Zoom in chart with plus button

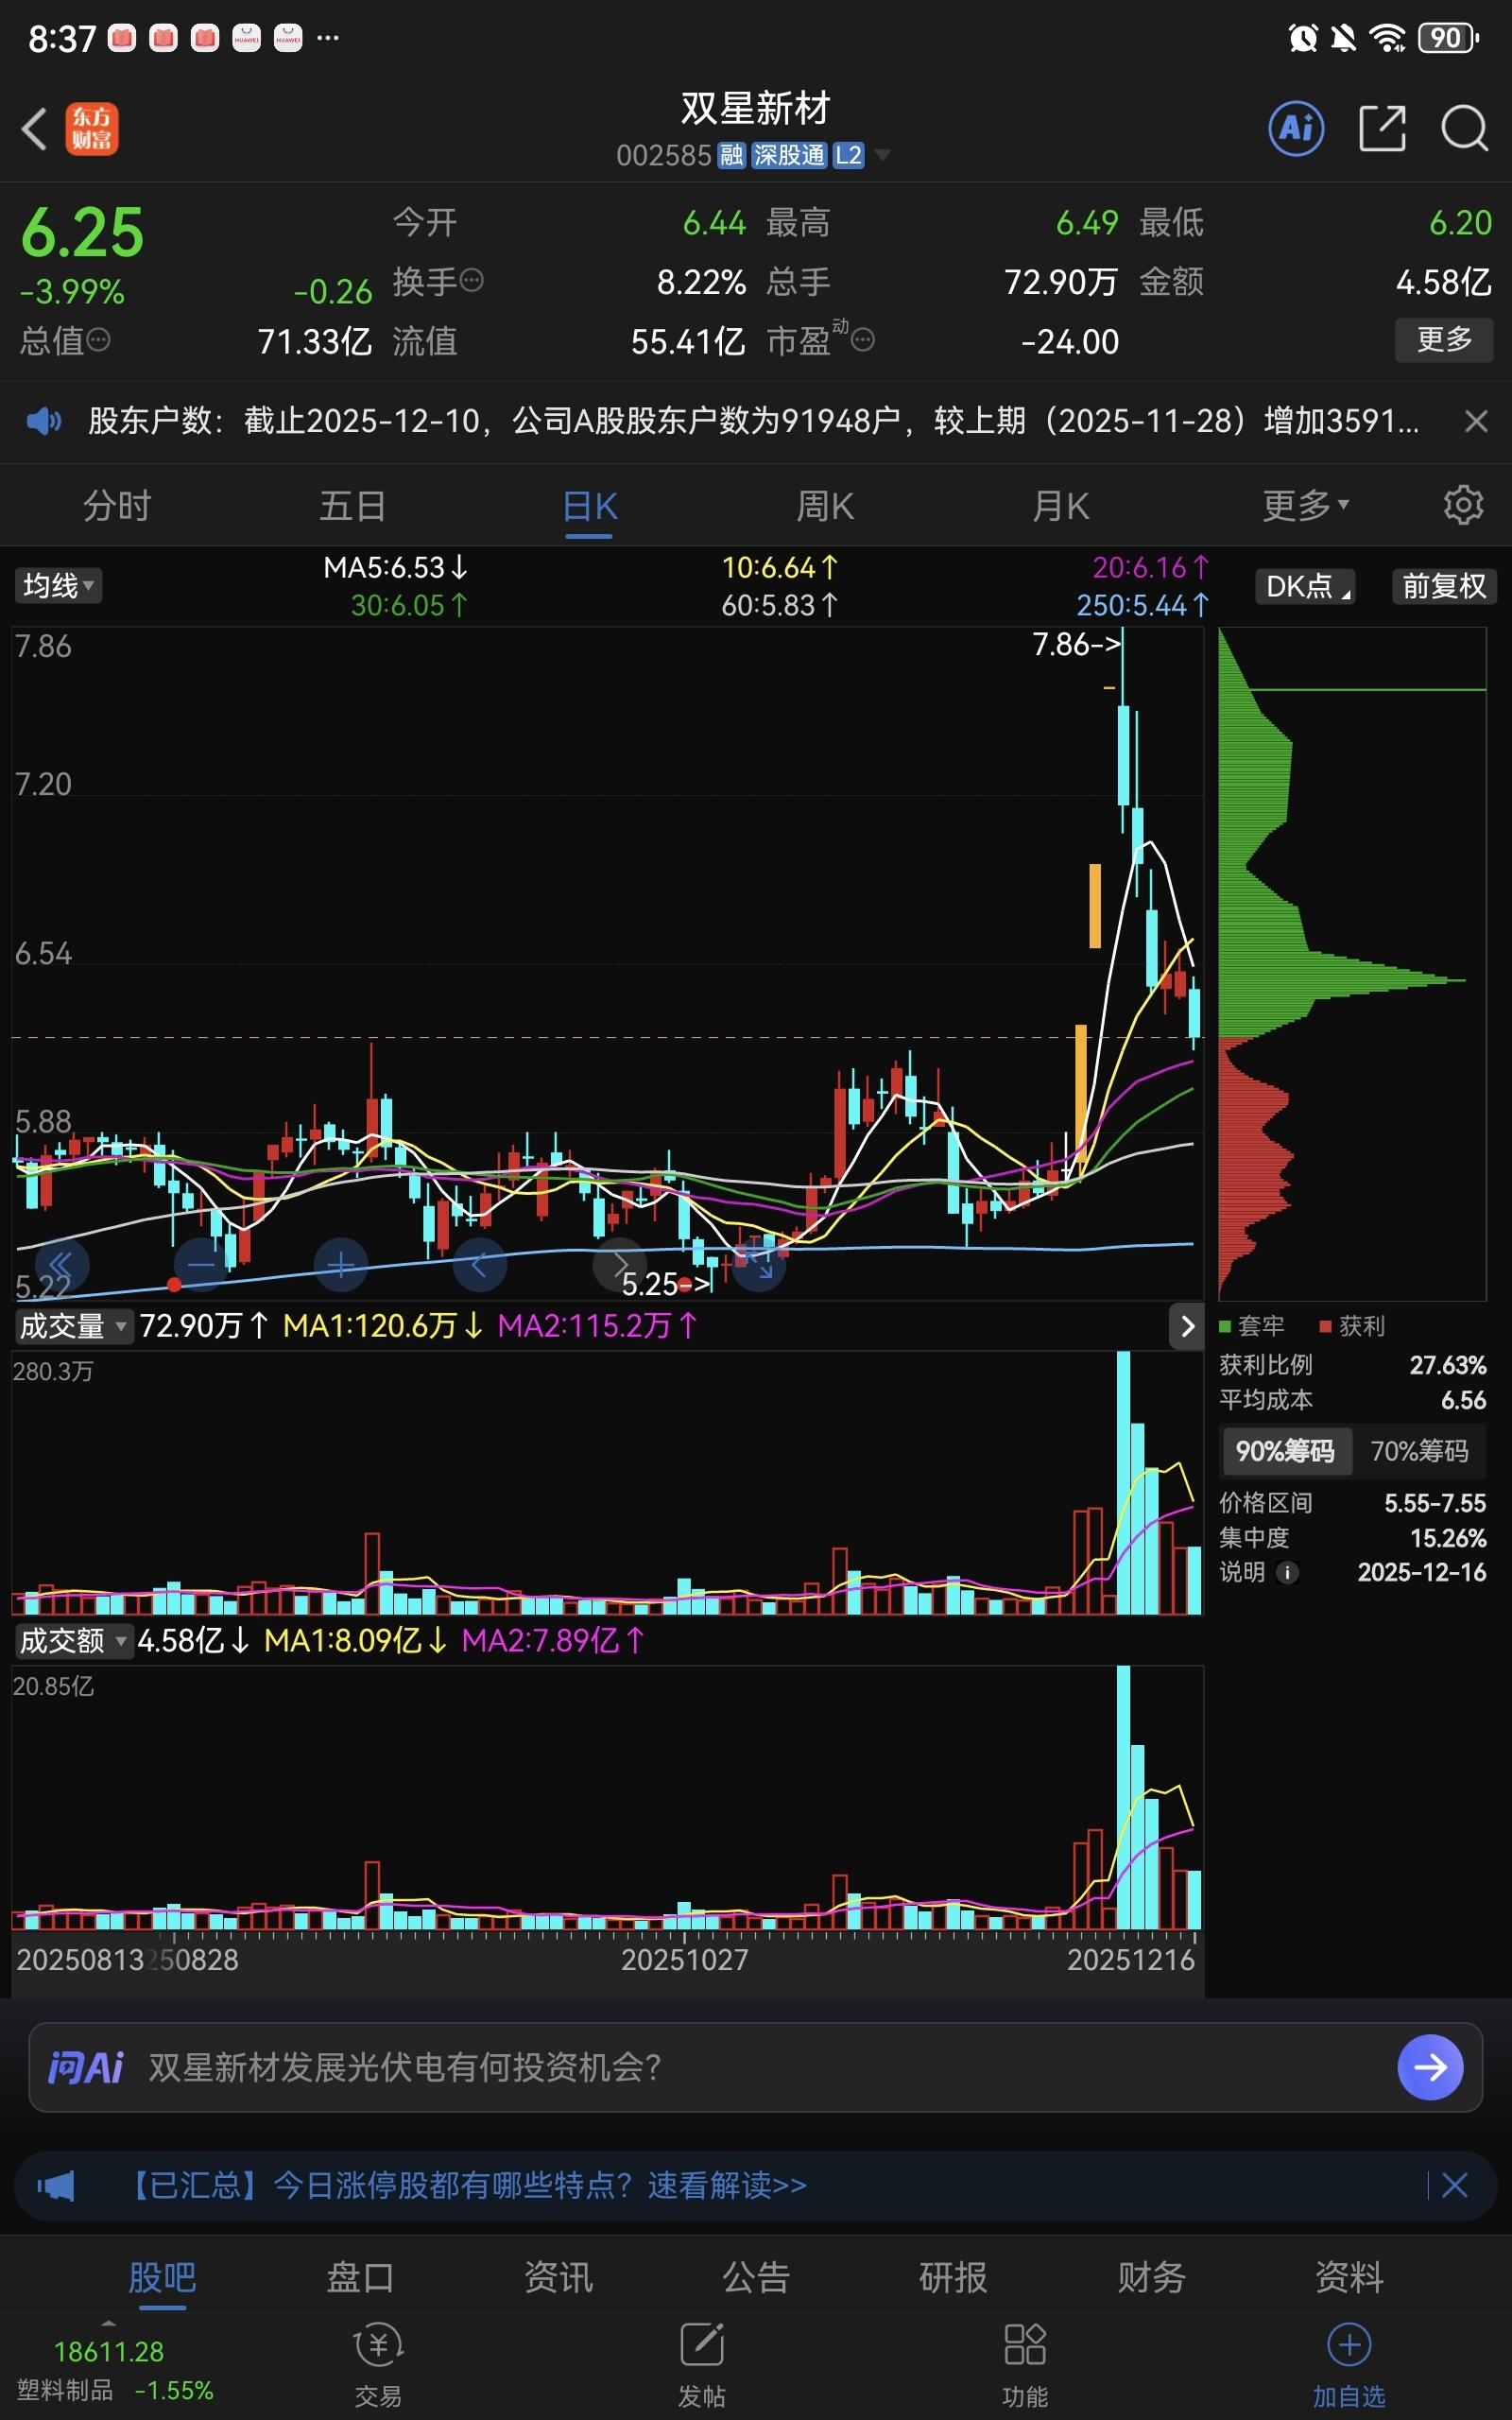(341, 1265)
